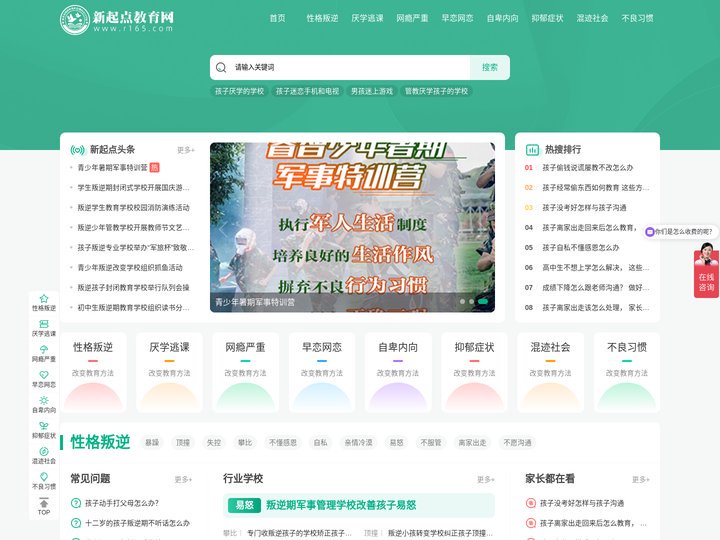
Task: Select hot keyword 孩子厌学的学校
Action: (x=239, y=91)
